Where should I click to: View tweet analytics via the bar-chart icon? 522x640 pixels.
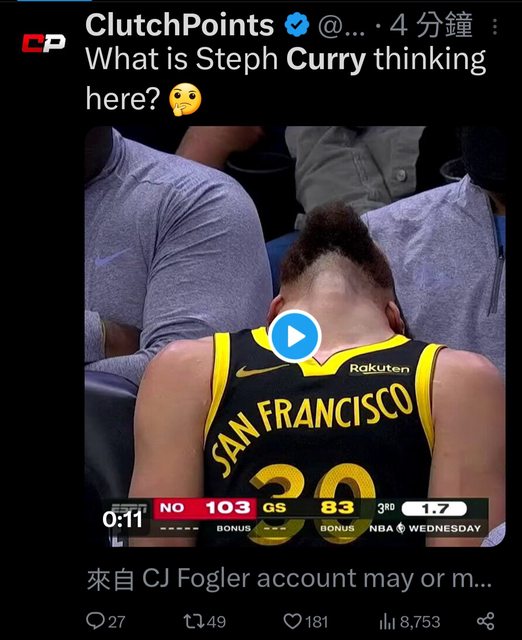[387, 622]
